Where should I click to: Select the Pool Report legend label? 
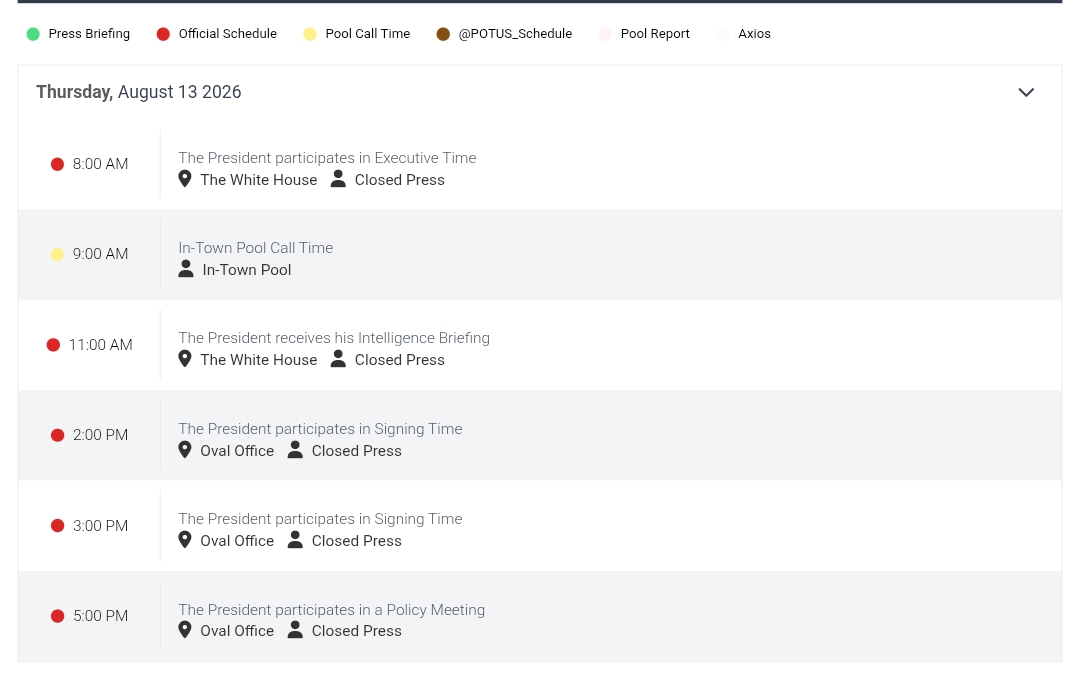(x=655, y=34)
